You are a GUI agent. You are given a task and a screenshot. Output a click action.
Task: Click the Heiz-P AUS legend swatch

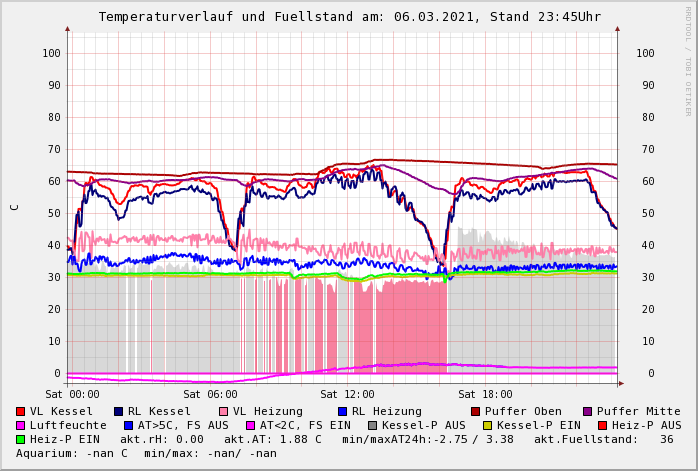point(602,425)
